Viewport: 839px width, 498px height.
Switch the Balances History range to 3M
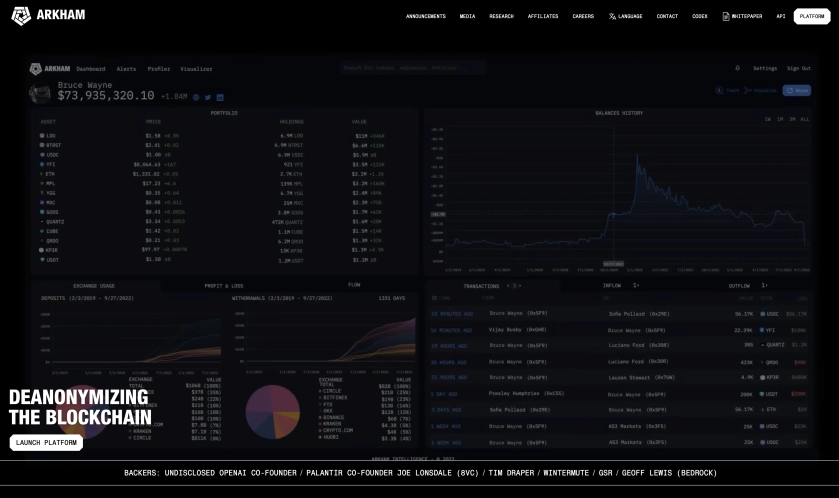pyautogui.click(x=792, y=119)
